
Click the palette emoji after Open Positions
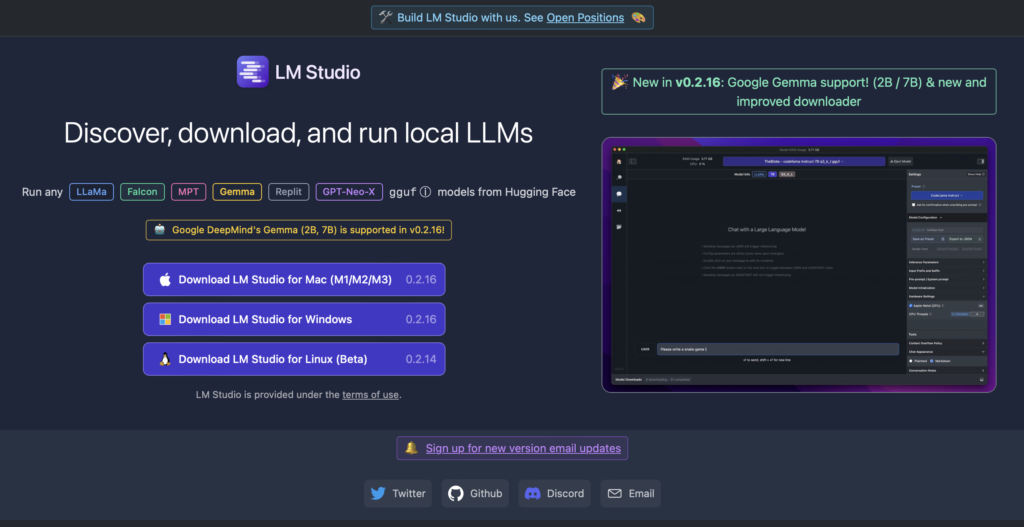pos(638,18)
